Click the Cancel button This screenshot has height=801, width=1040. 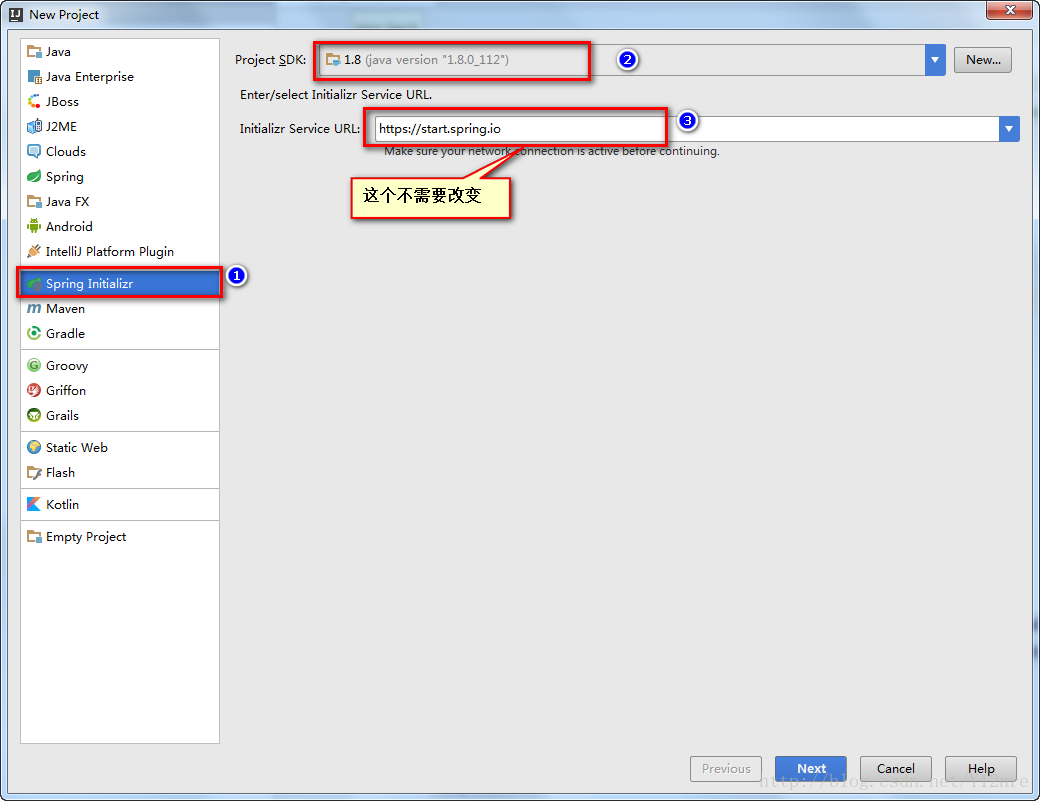tap(895, 769)
